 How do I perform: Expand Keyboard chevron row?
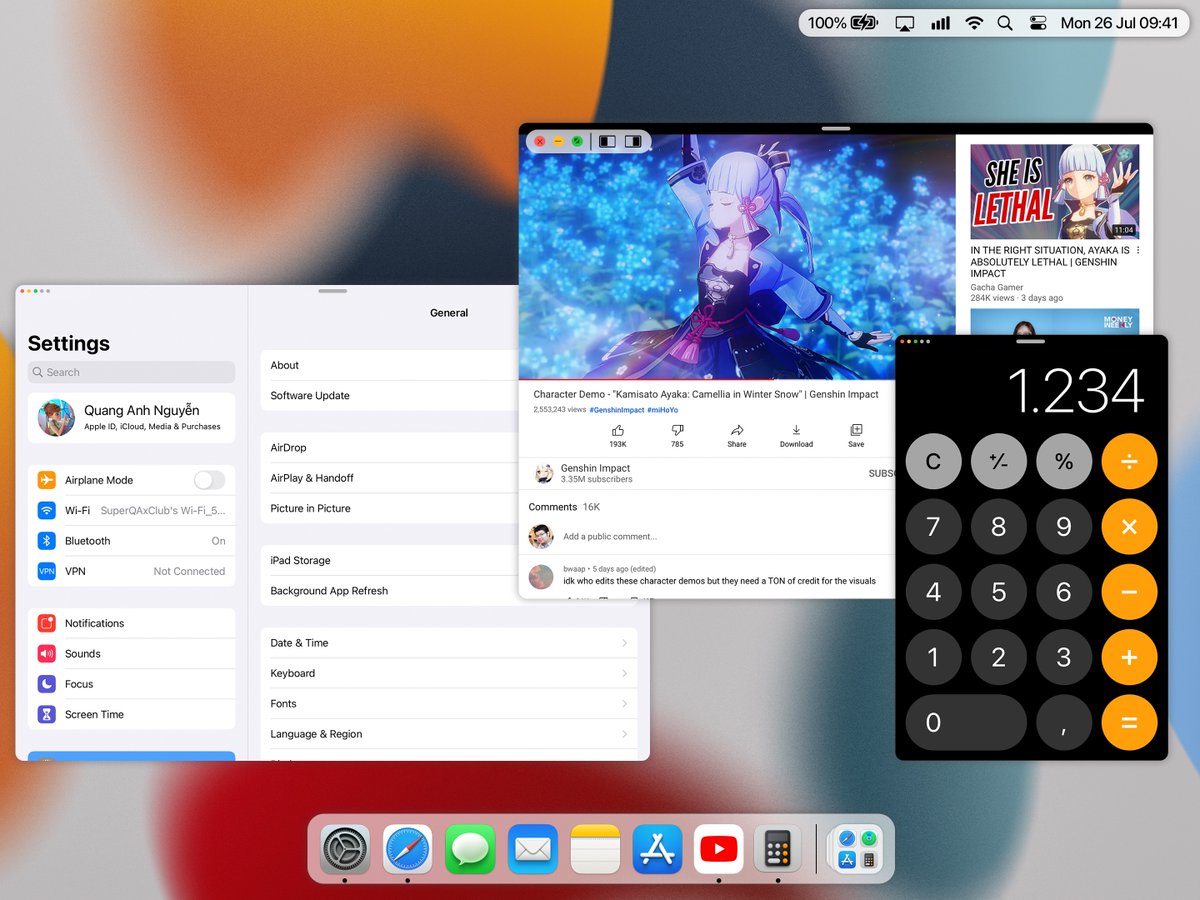click(x=449, y=673)
